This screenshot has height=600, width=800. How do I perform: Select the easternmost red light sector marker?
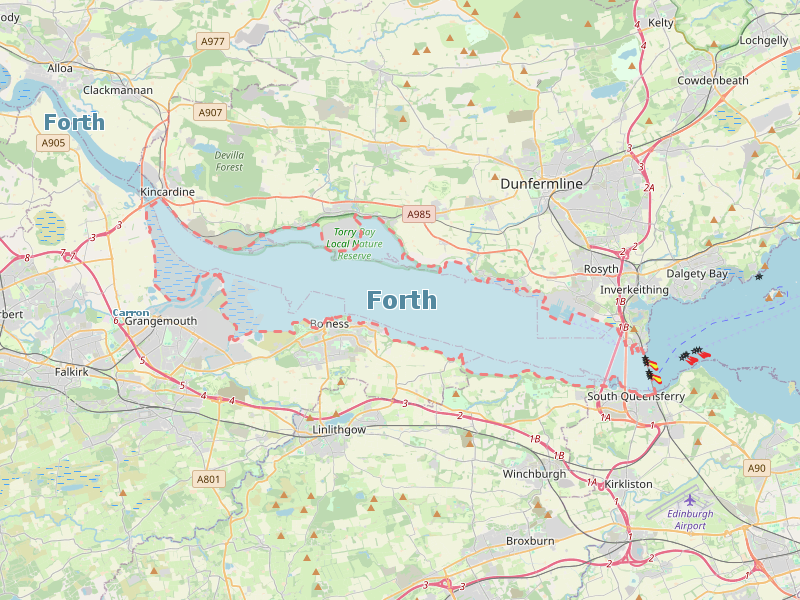tap(702, 353)
